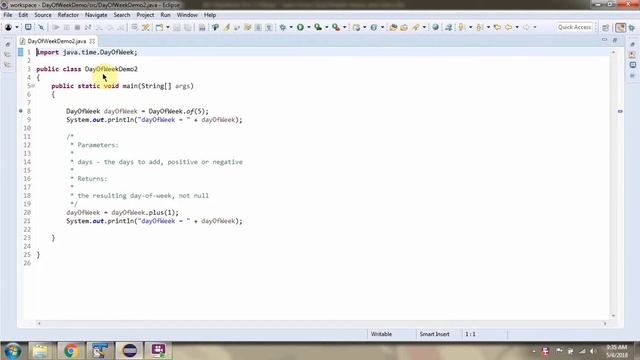Toggle the breakpoint marker on line 8
Image resolution: width=640 pixels, height=360 pixels.
20,111
